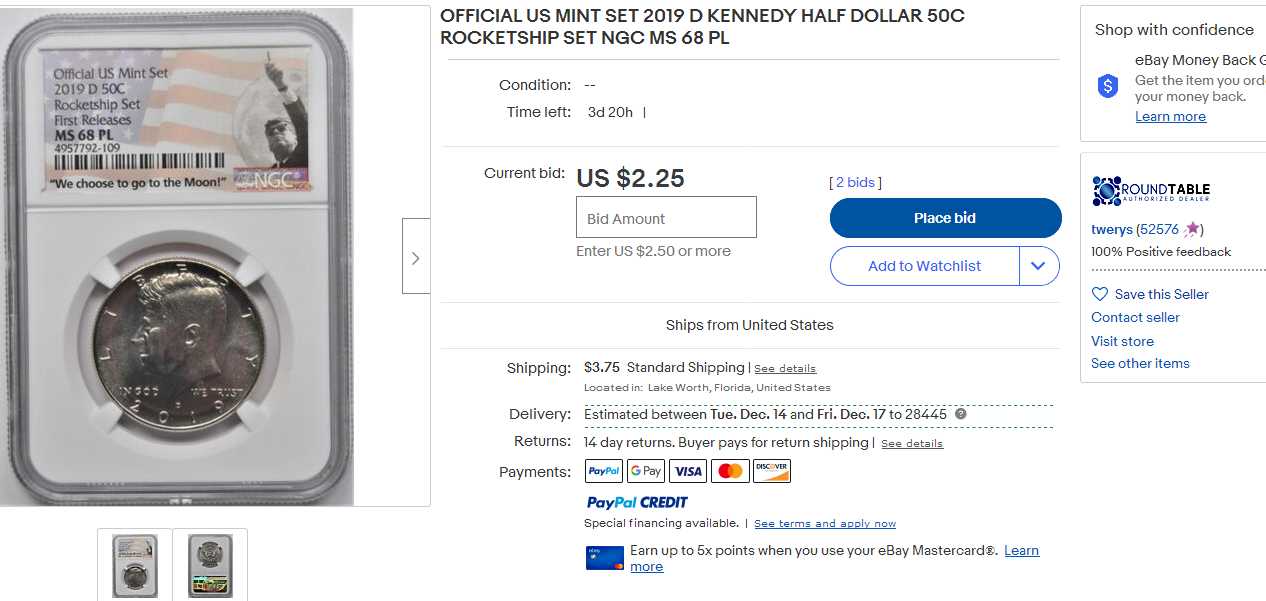1266x601 pixels.
Task: Click the delivery estimate help icon
Action: (961, 414)
